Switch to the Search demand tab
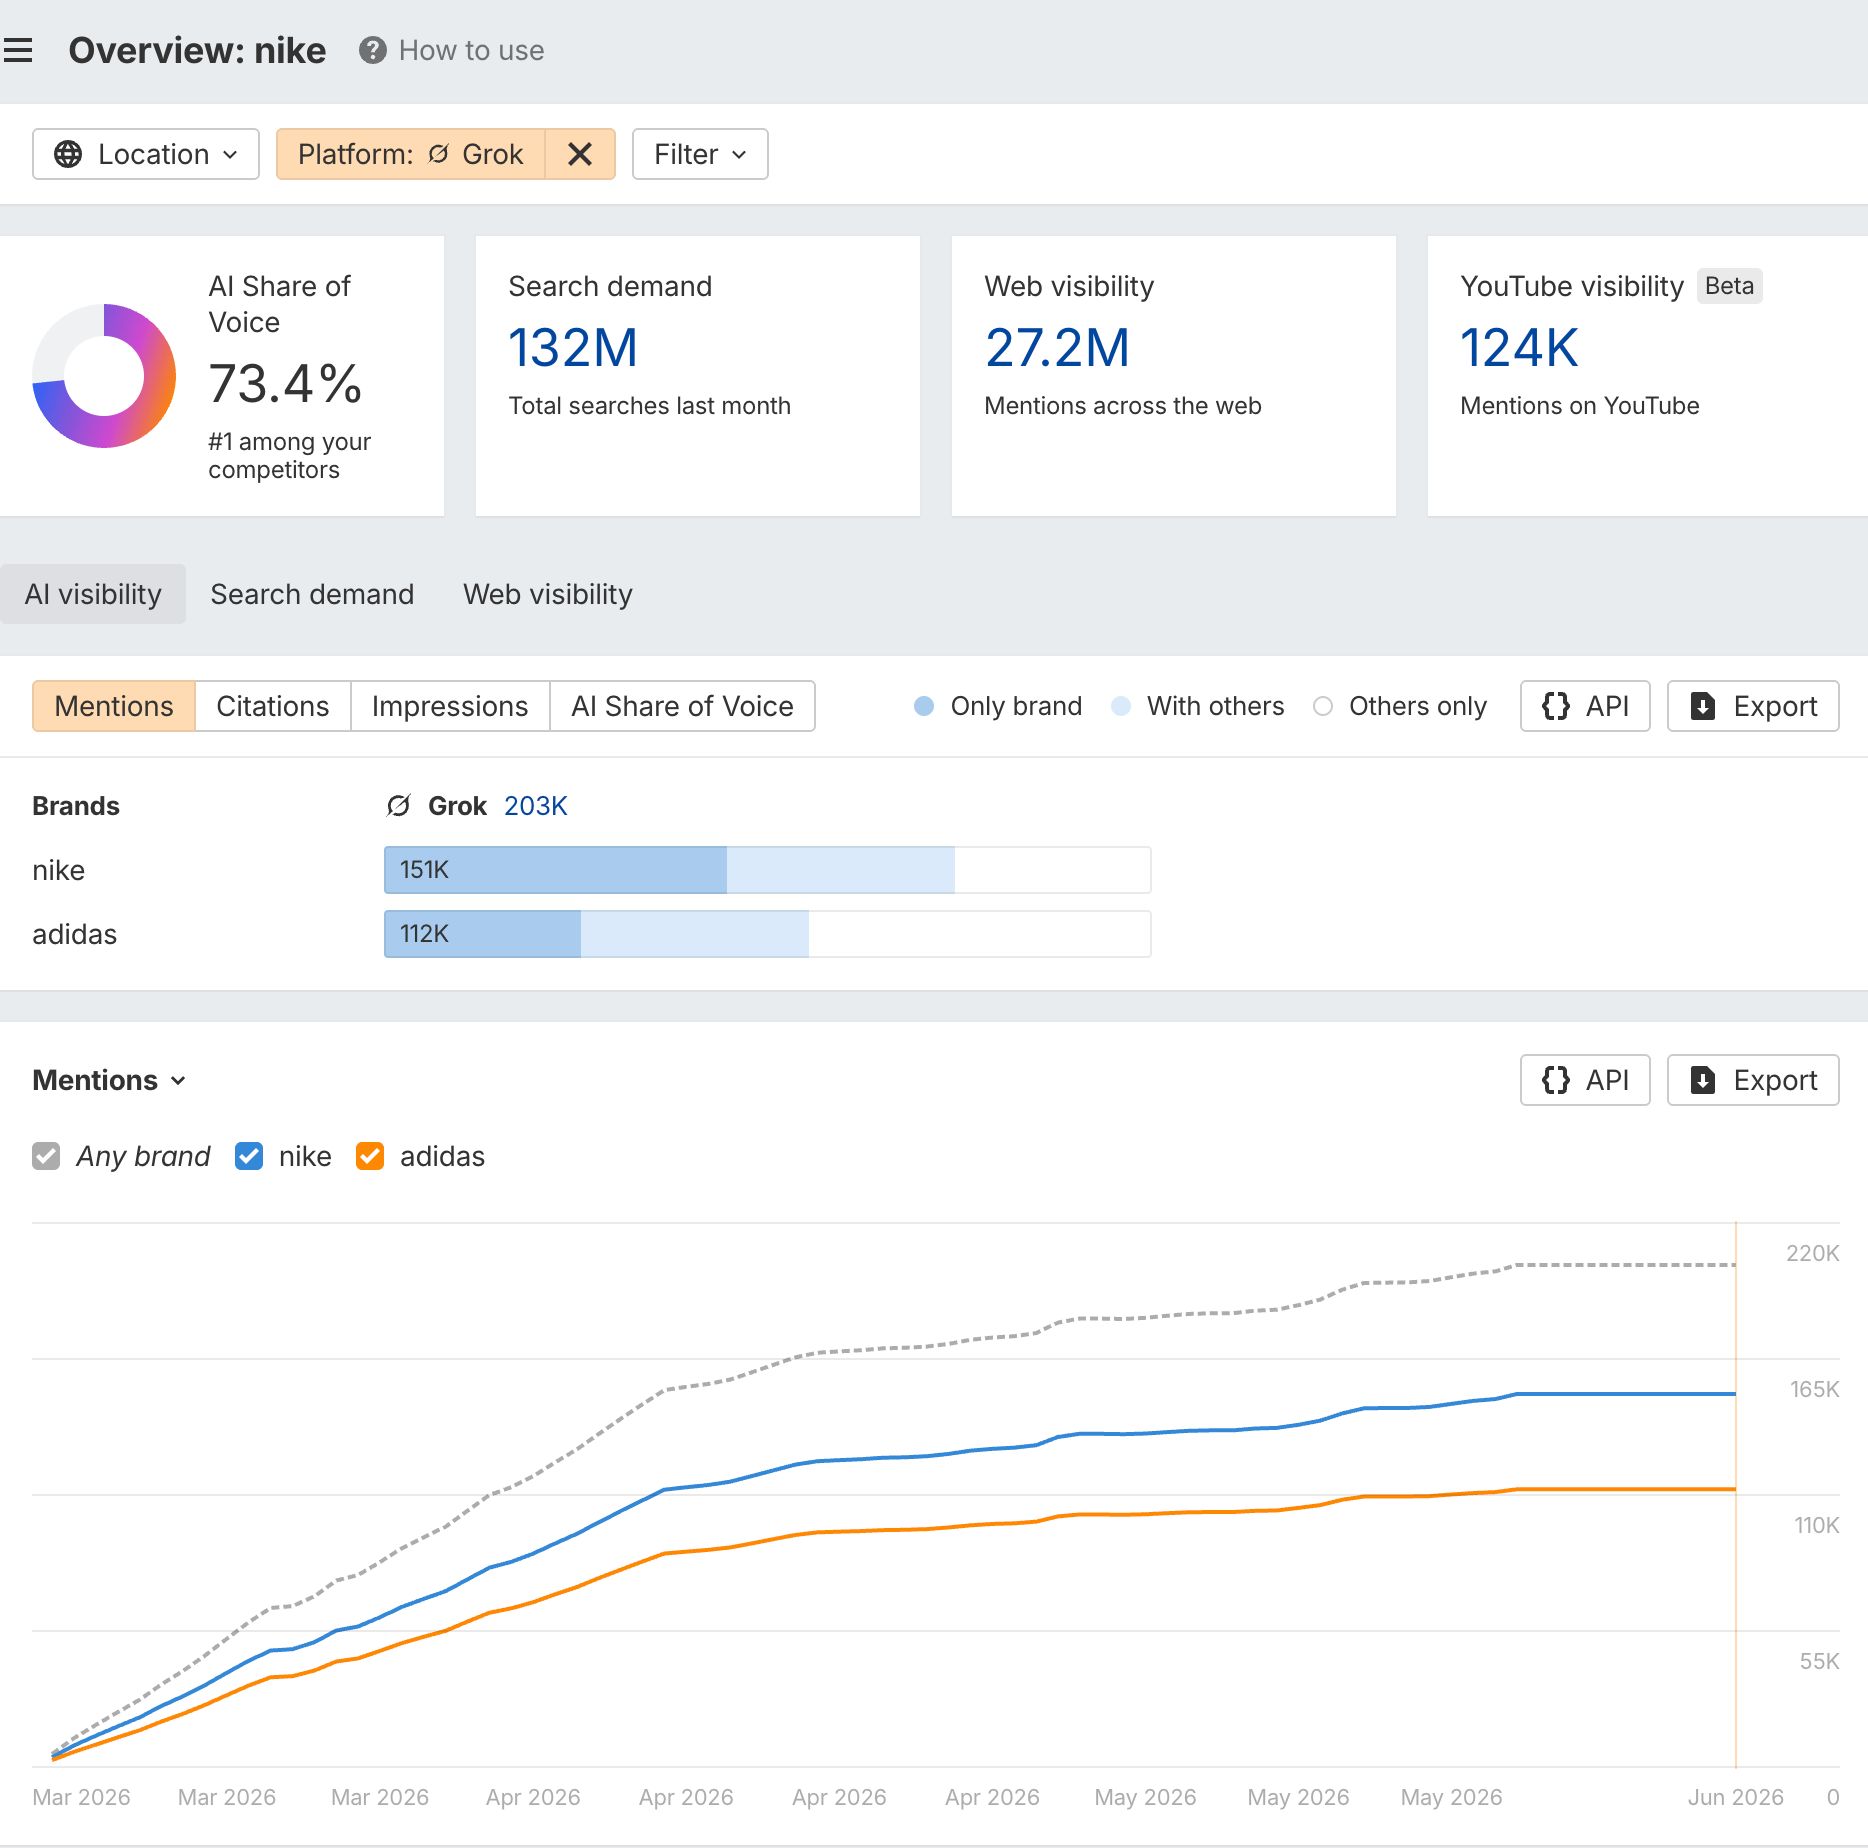 [312, 594]
